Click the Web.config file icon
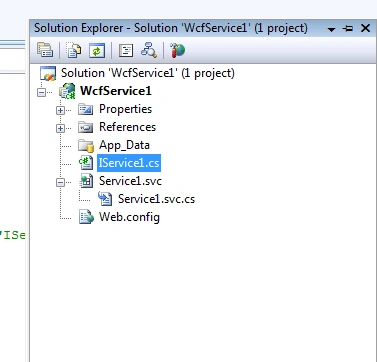Screen dimensions: 377x362 point(86,217)
